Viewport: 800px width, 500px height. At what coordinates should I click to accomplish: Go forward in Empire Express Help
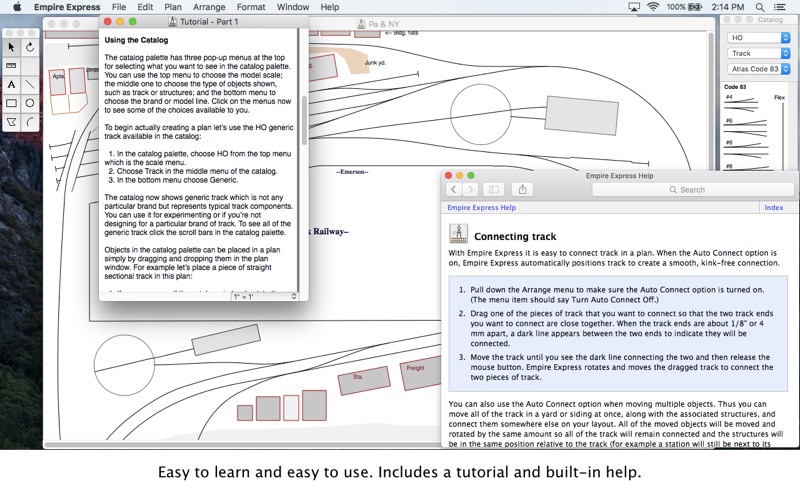[x=470, y=190]
